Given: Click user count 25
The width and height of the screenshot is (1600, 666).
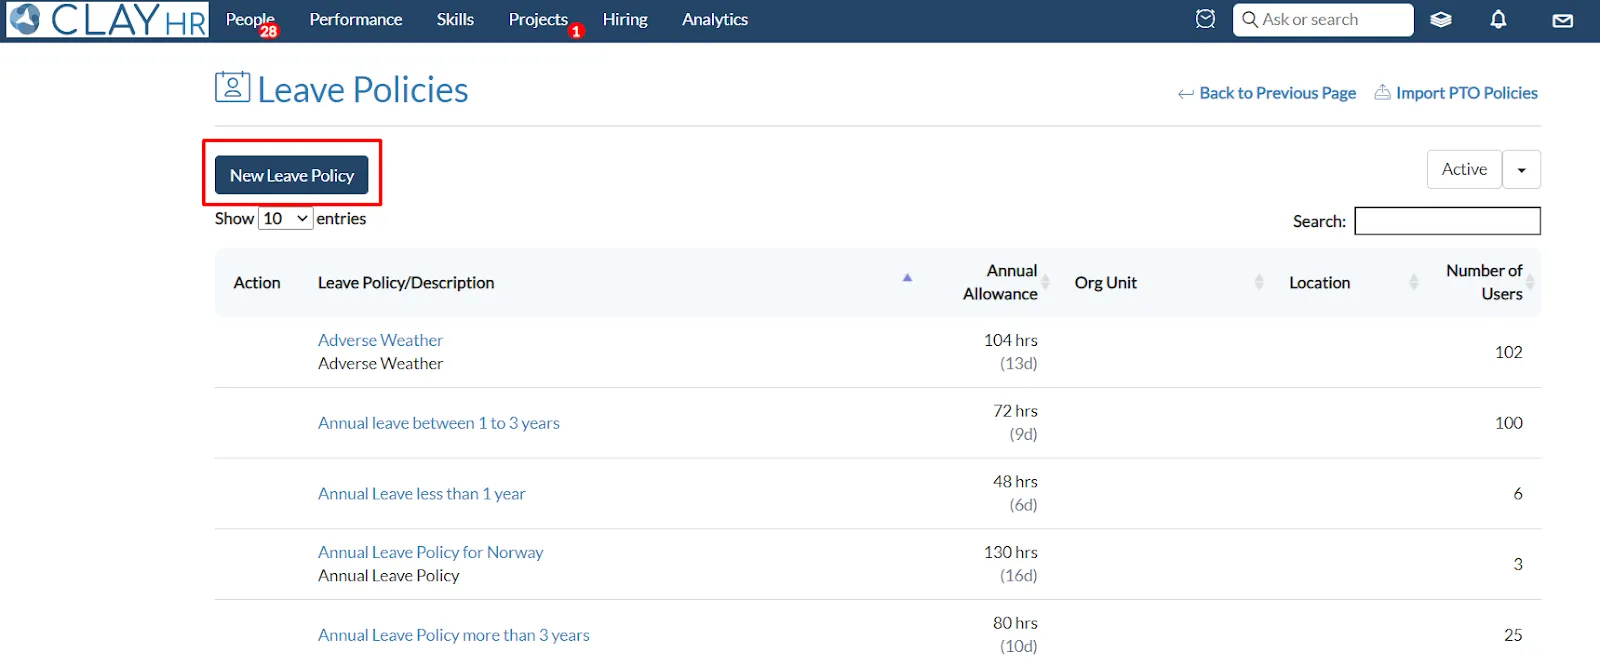Looking at the screenshot, I should (x=1513, y=635).
